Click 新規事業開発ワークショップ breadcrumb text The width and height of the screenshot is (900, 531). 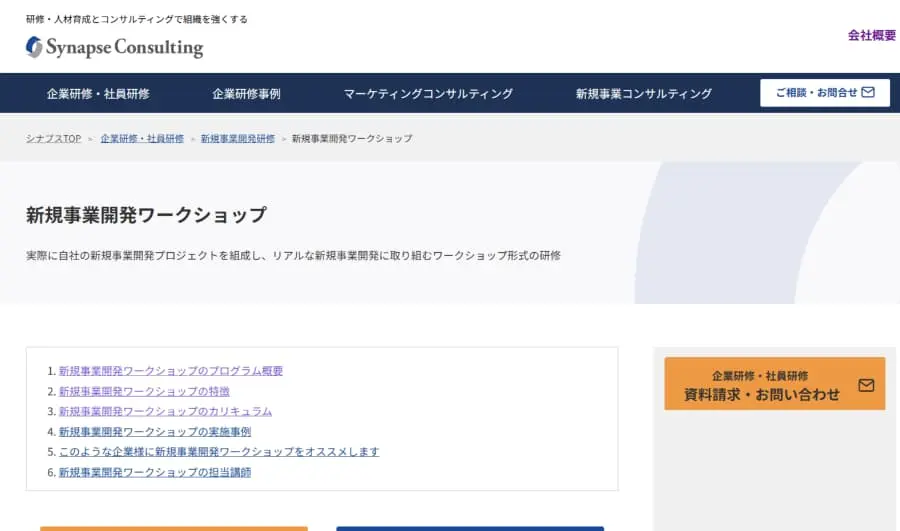coord(352,138)
